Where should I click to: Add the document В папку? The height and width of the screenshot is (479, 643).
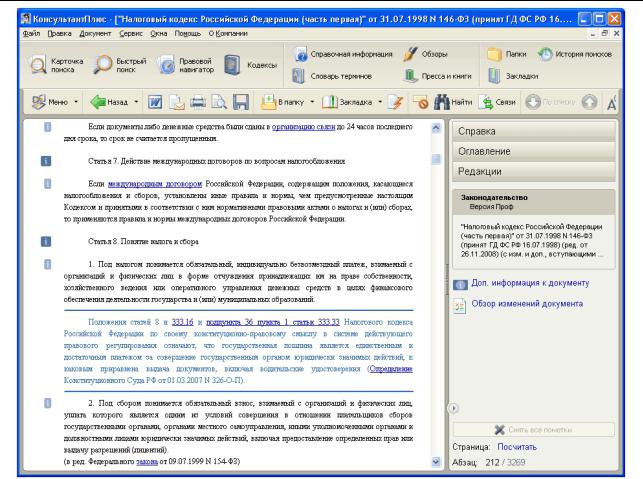coord(283,102)
